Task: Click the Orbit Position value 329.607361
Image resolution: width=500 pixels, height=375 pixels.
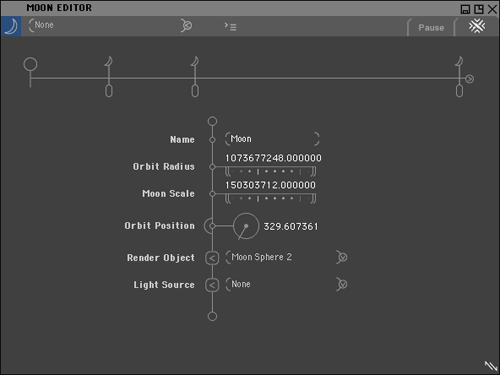Action: point(291,227)
